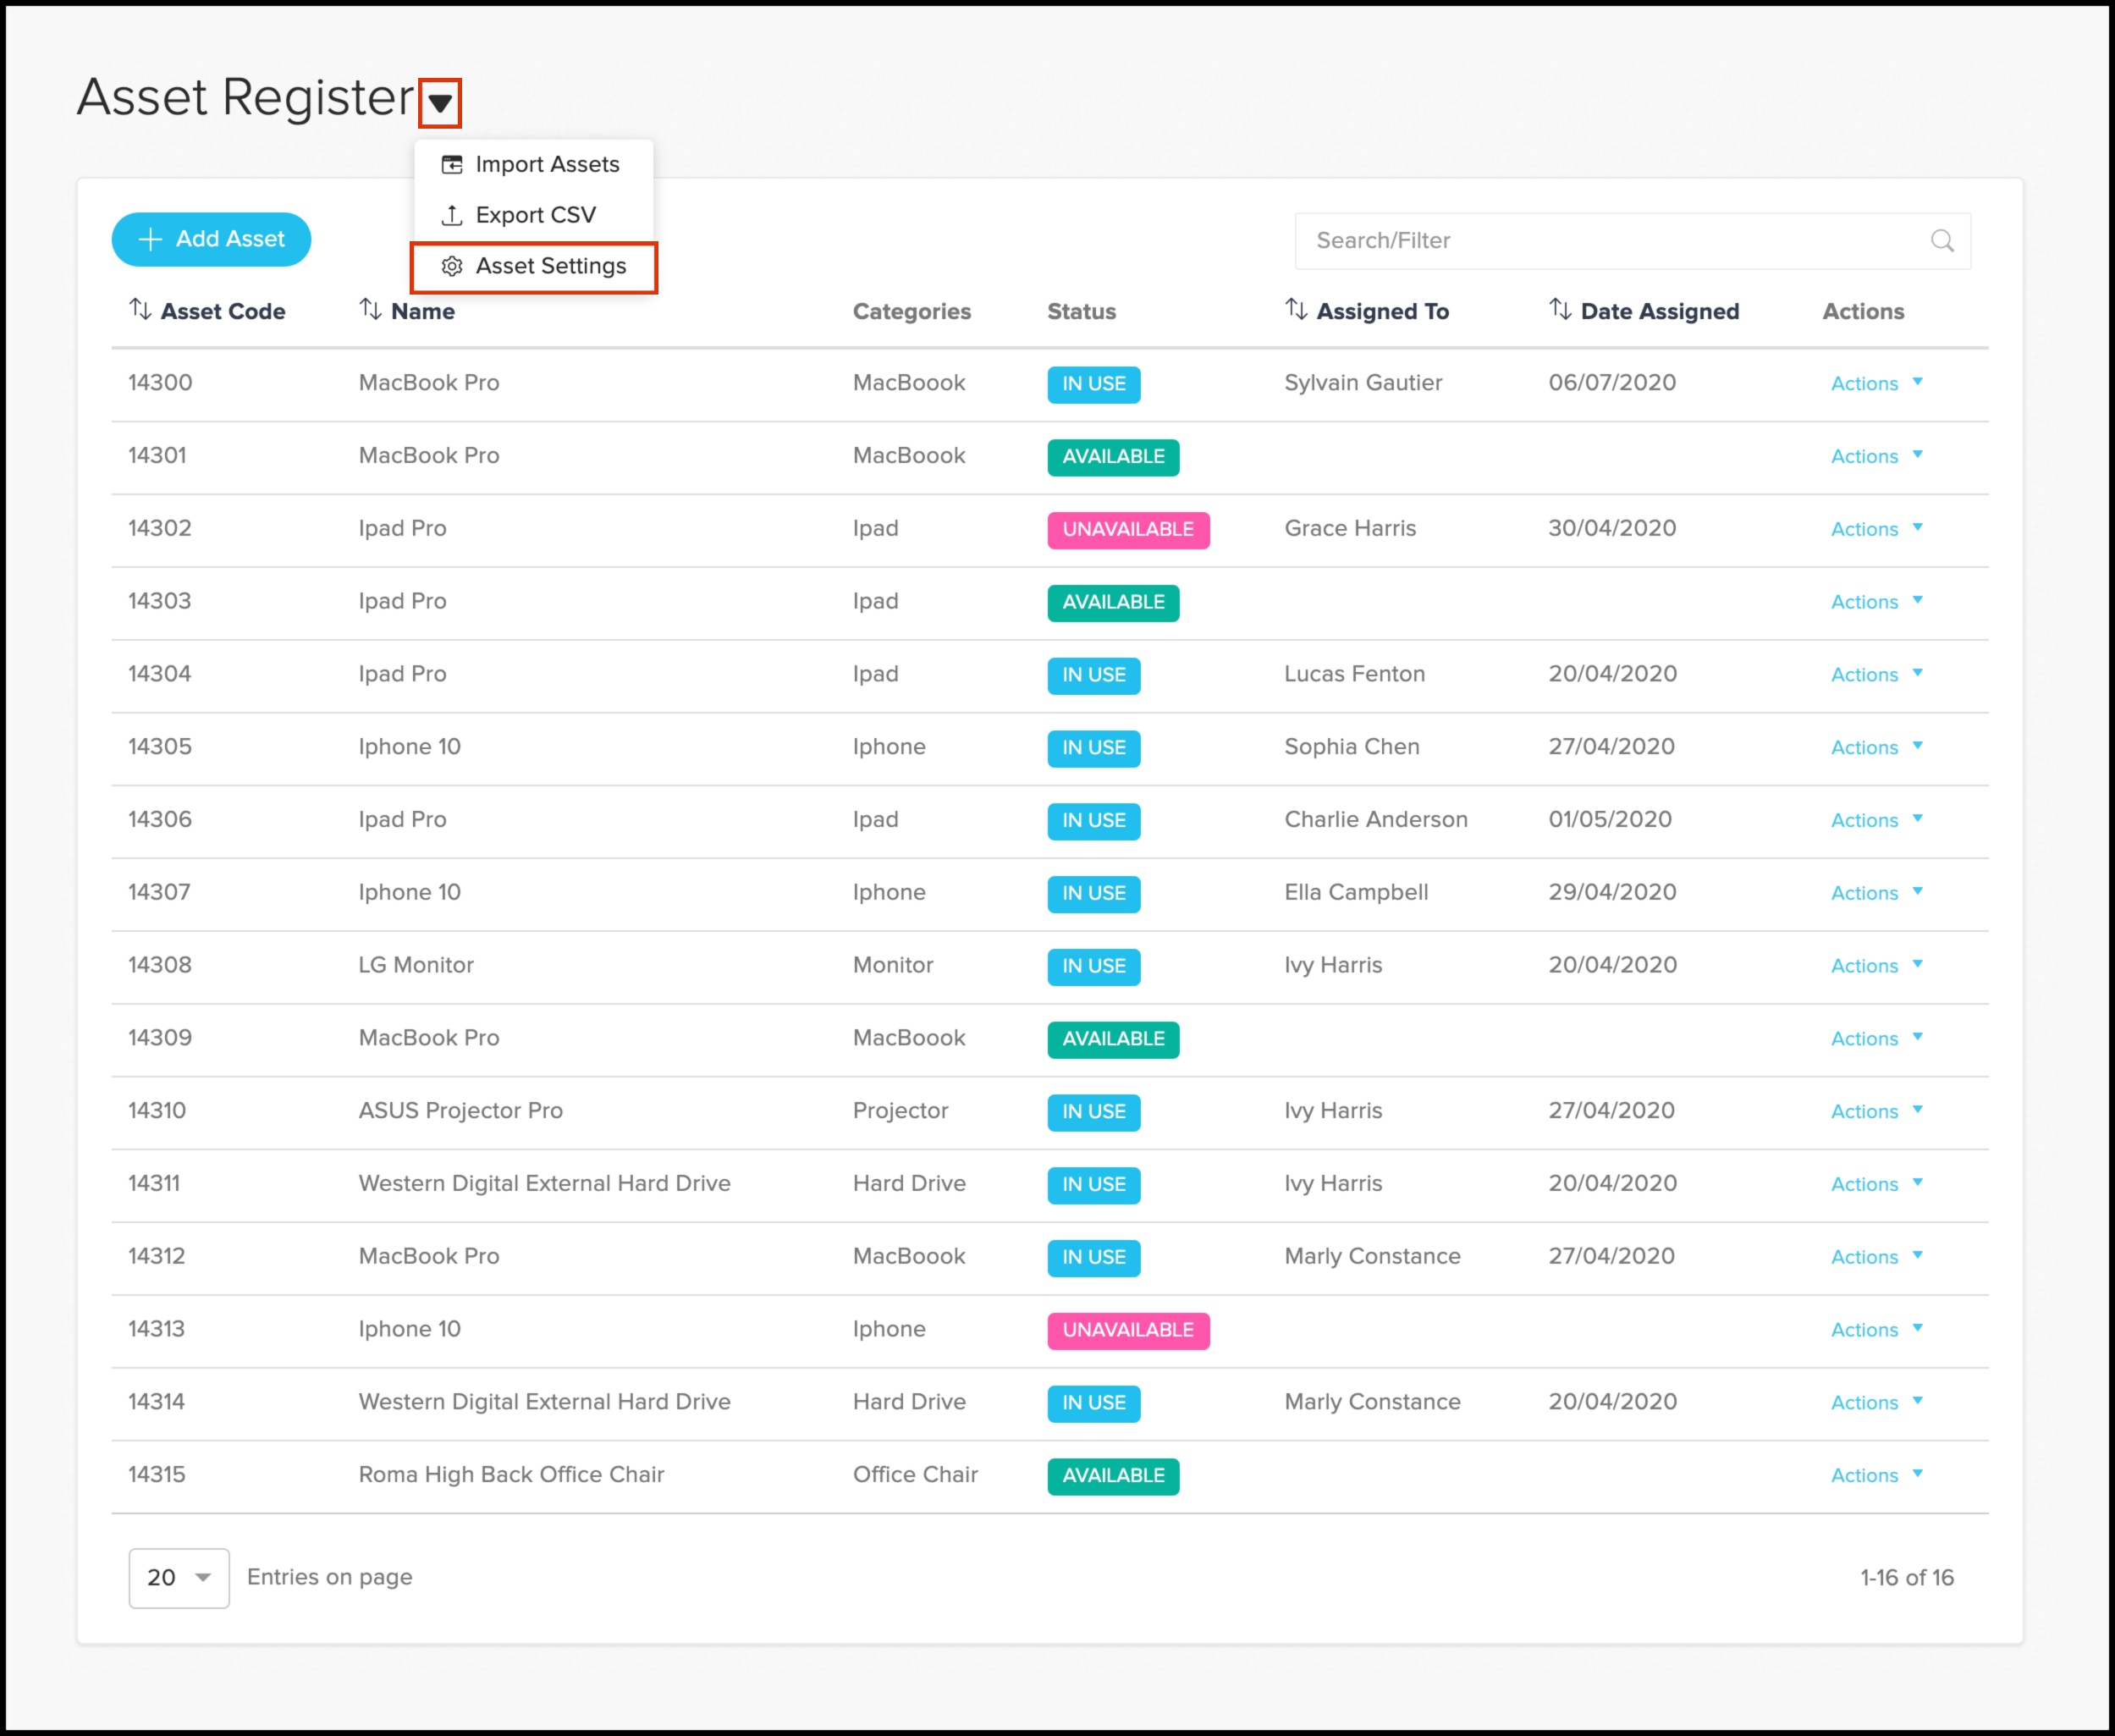The height and width of the screenshot is (1736, 2115).
Task: Collapse the Asset Register title dropdown arrow
Action: [x=440, y=103]
